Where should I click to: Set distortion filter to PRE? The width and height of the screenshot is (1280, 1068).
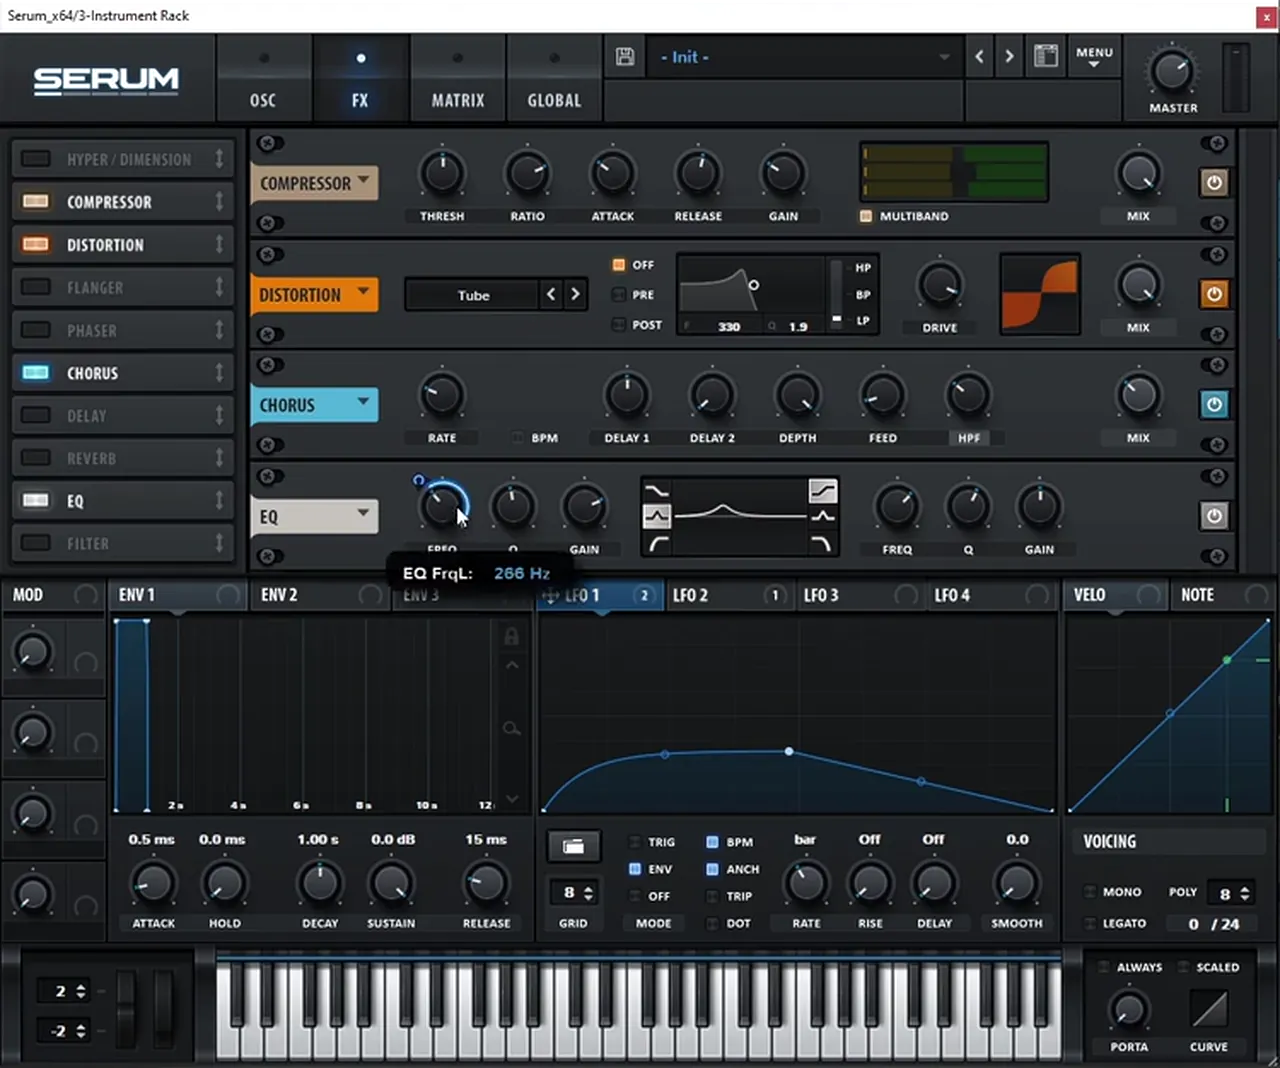tap(619, 295)
